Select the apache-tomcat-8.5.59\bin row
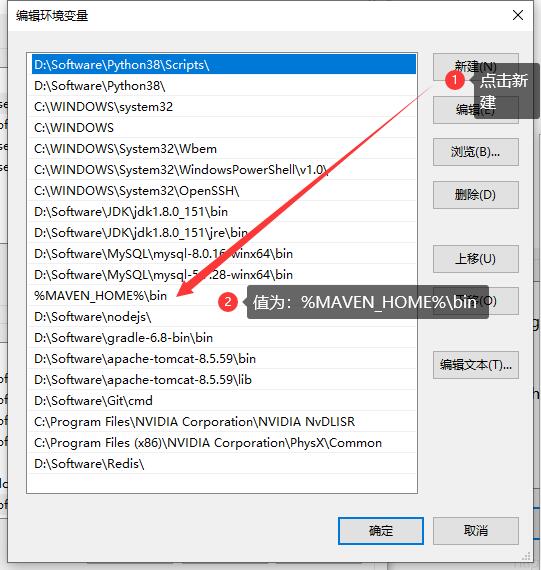 [224, 358]
